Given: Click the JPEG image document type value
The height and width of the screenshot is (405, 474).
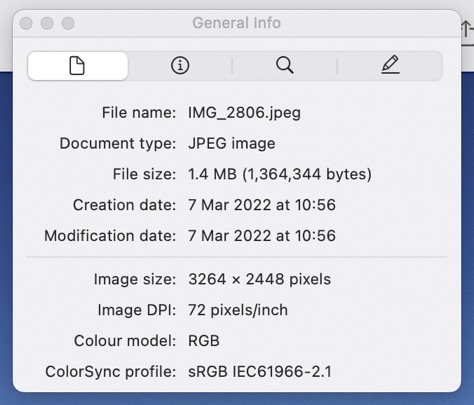Looking at the screenshot, I should click(232, 144).
